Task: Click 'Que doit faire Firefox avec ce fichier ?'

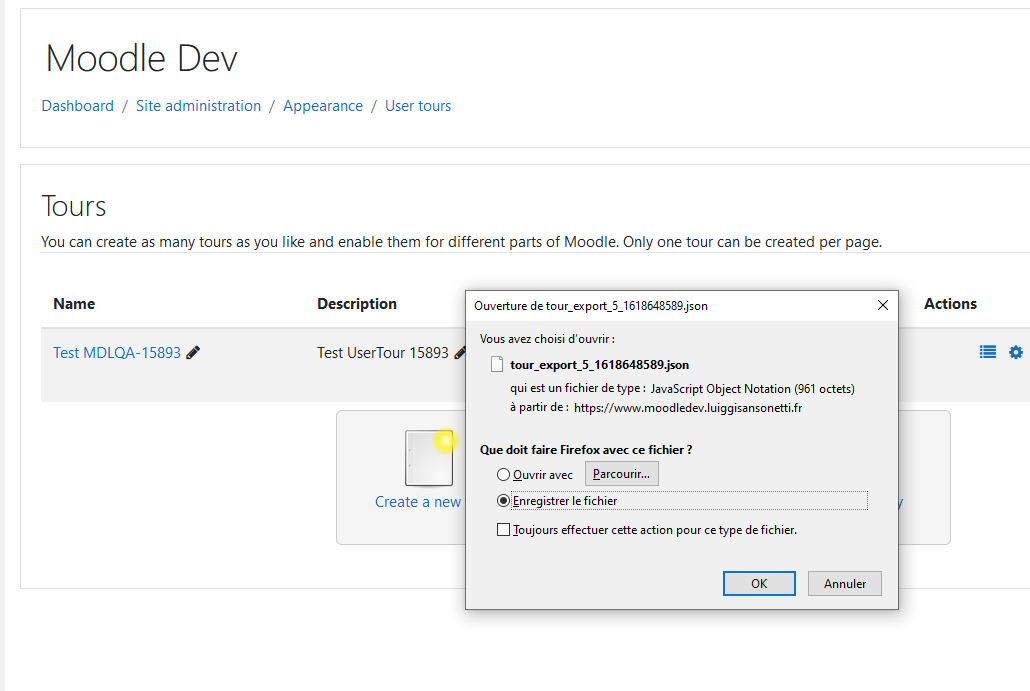Action: click(586, 450)
